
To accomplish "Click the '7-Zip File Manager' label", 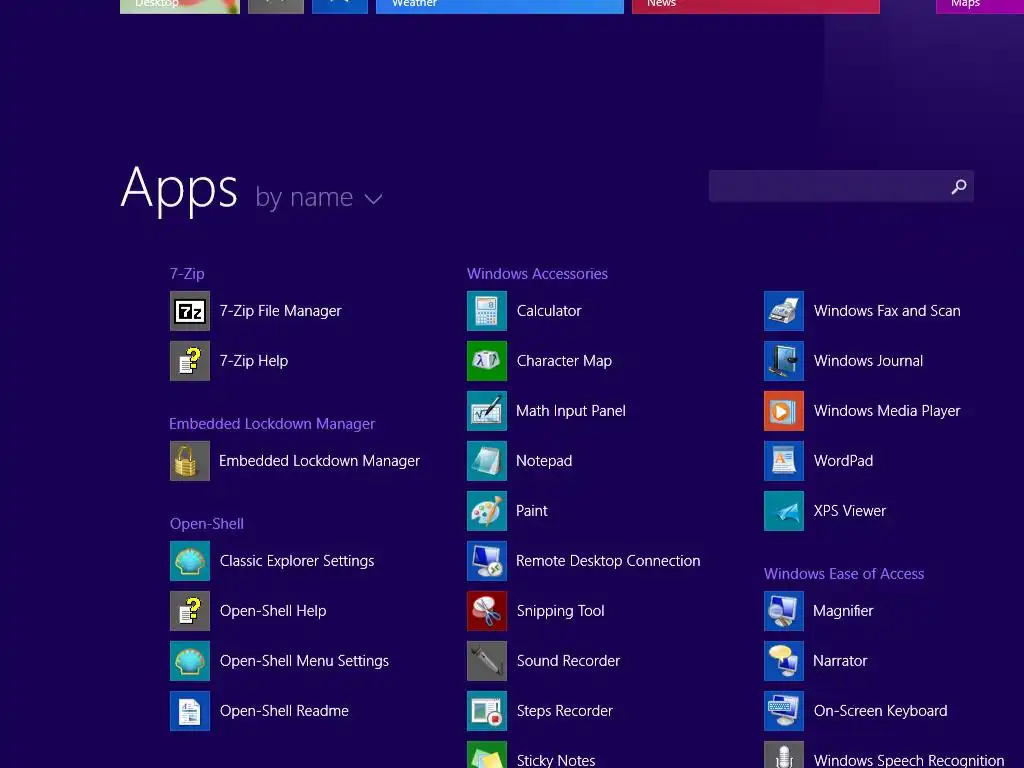I will 280,311.
